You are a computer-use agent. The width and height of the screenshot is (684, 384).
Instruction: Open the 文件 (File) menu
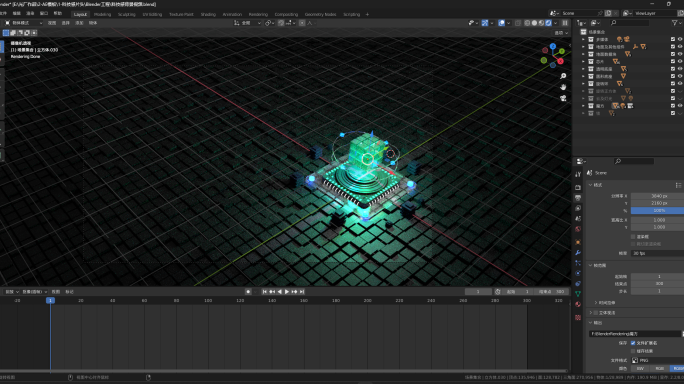[3, 14]
